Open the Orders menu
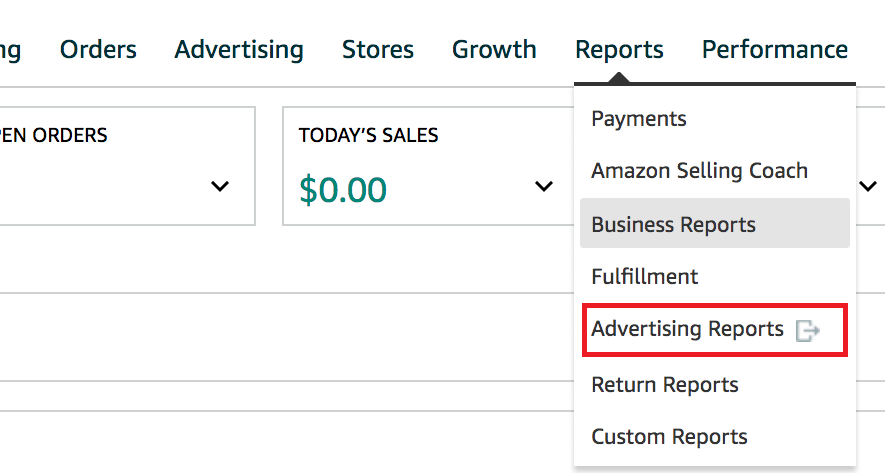891x473 pixels. (x=98, y=49)
